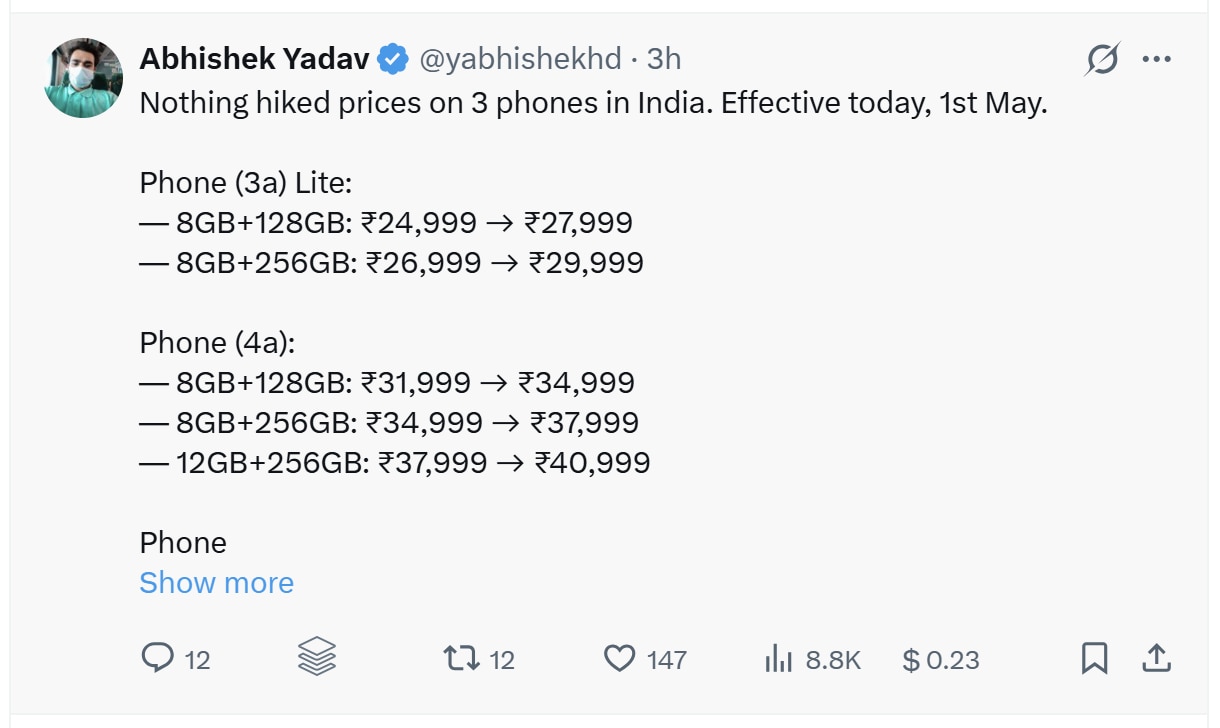This screenshot has height=728, width=1220.
Task: Click the blue verified badge
Action: pos(393,60)
